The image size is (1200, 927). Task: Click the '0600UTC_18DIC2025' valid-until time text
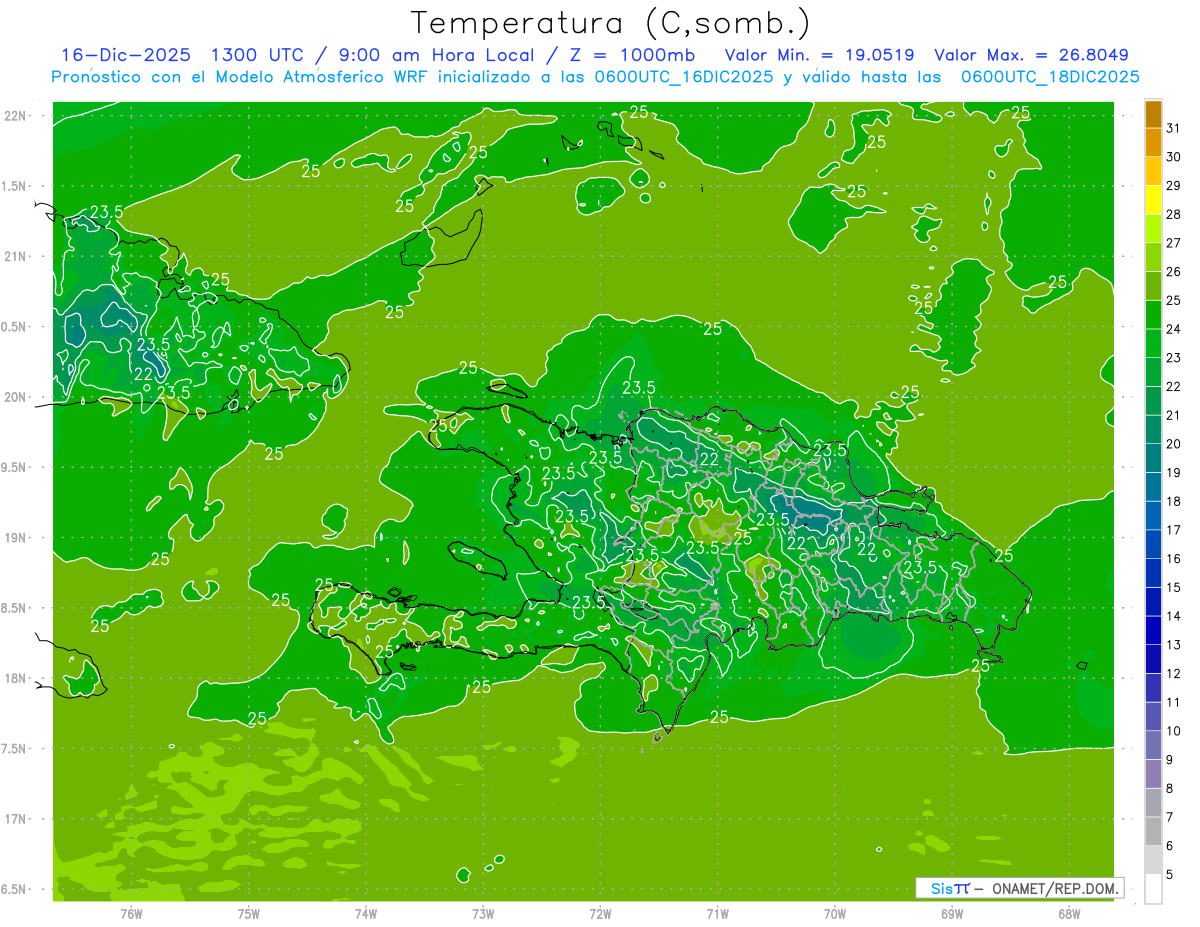(x=1050, y=77)
